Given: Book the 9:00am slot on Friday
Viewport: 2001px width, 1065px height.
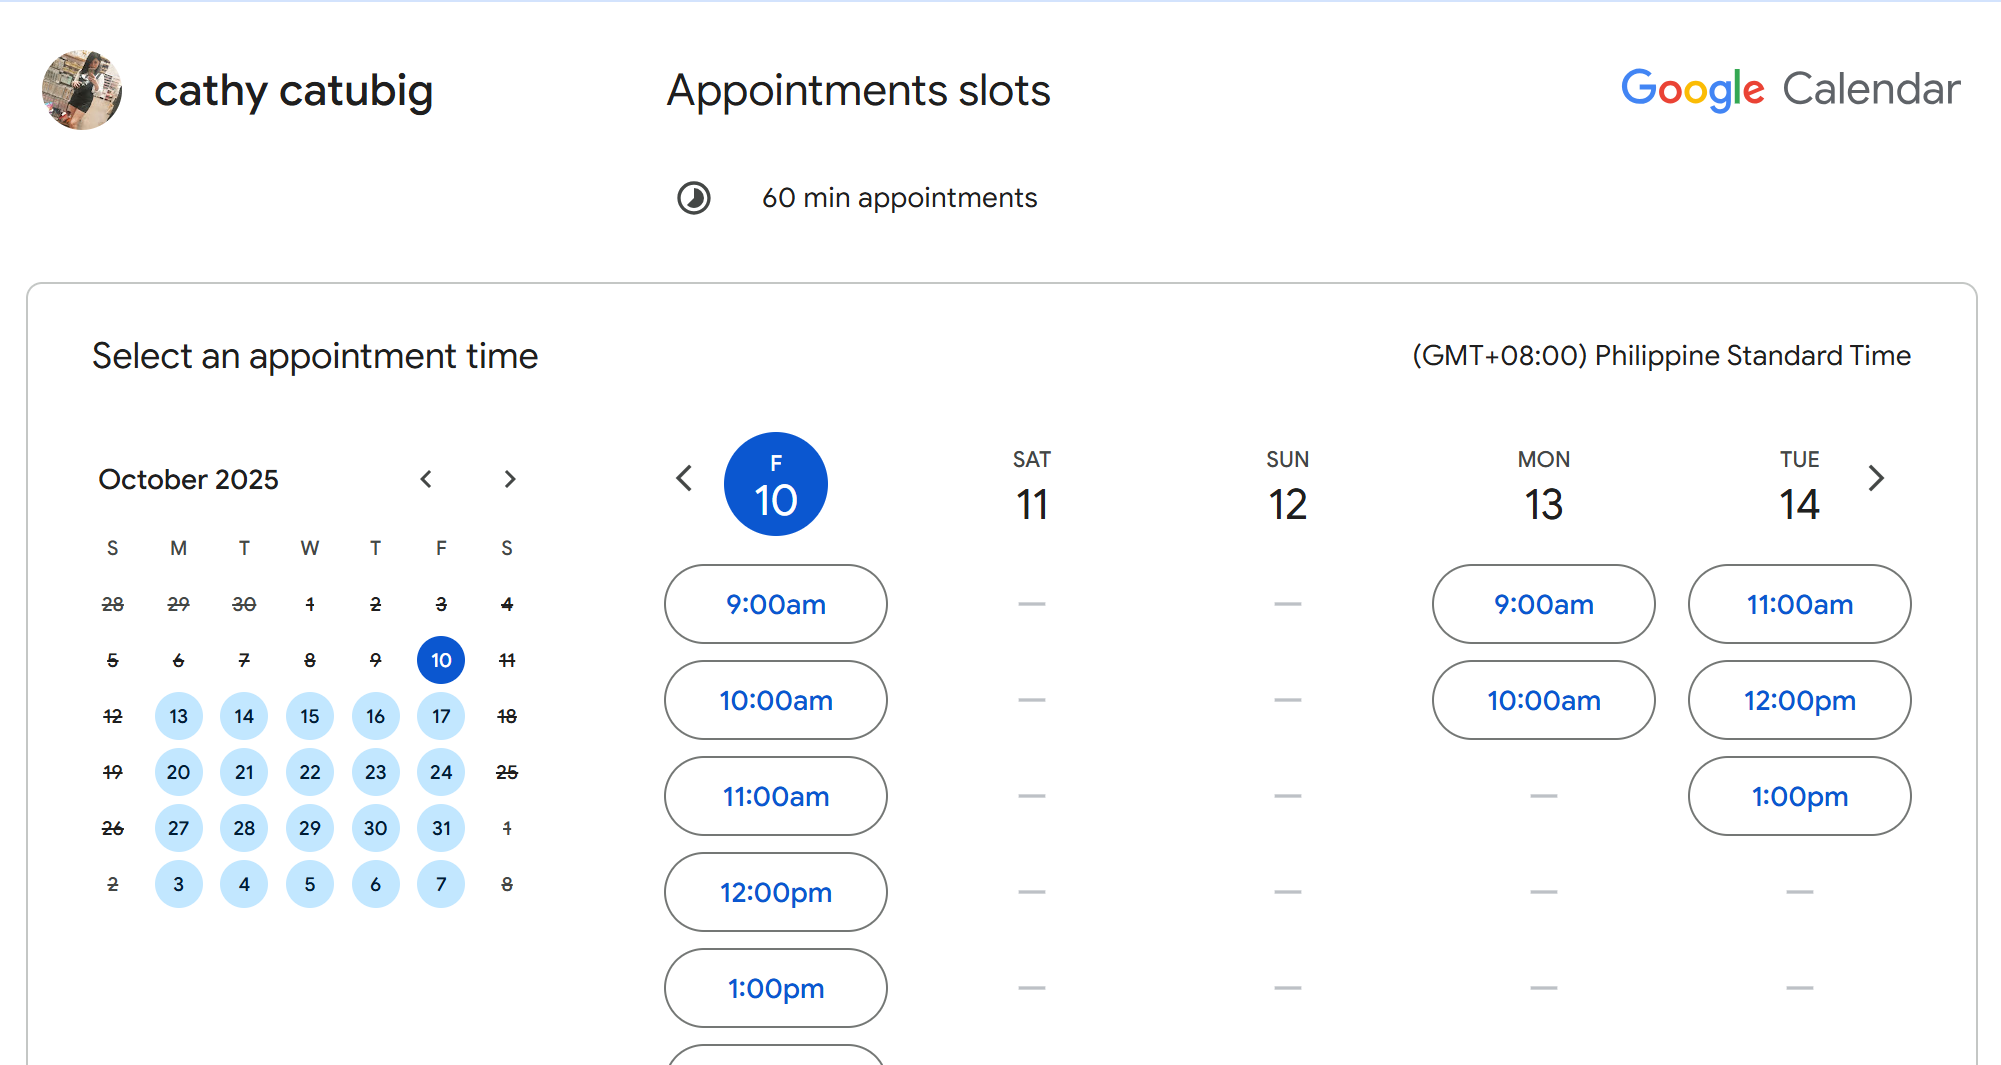Looking at the screenshot, I should [776, 604].
